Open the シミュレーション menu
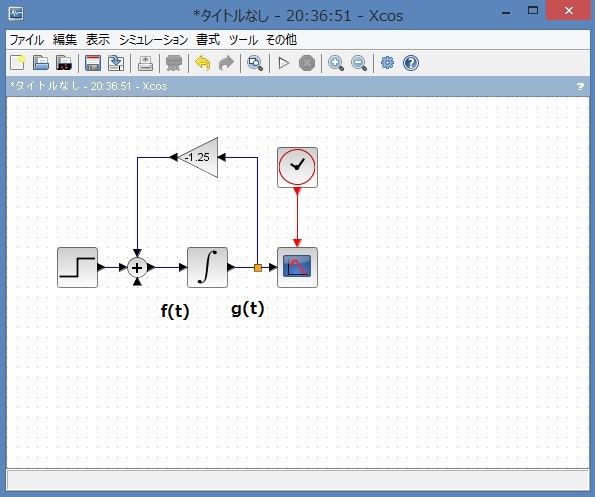This screenshot has height=497, width=595. click(x=154, y=39)
